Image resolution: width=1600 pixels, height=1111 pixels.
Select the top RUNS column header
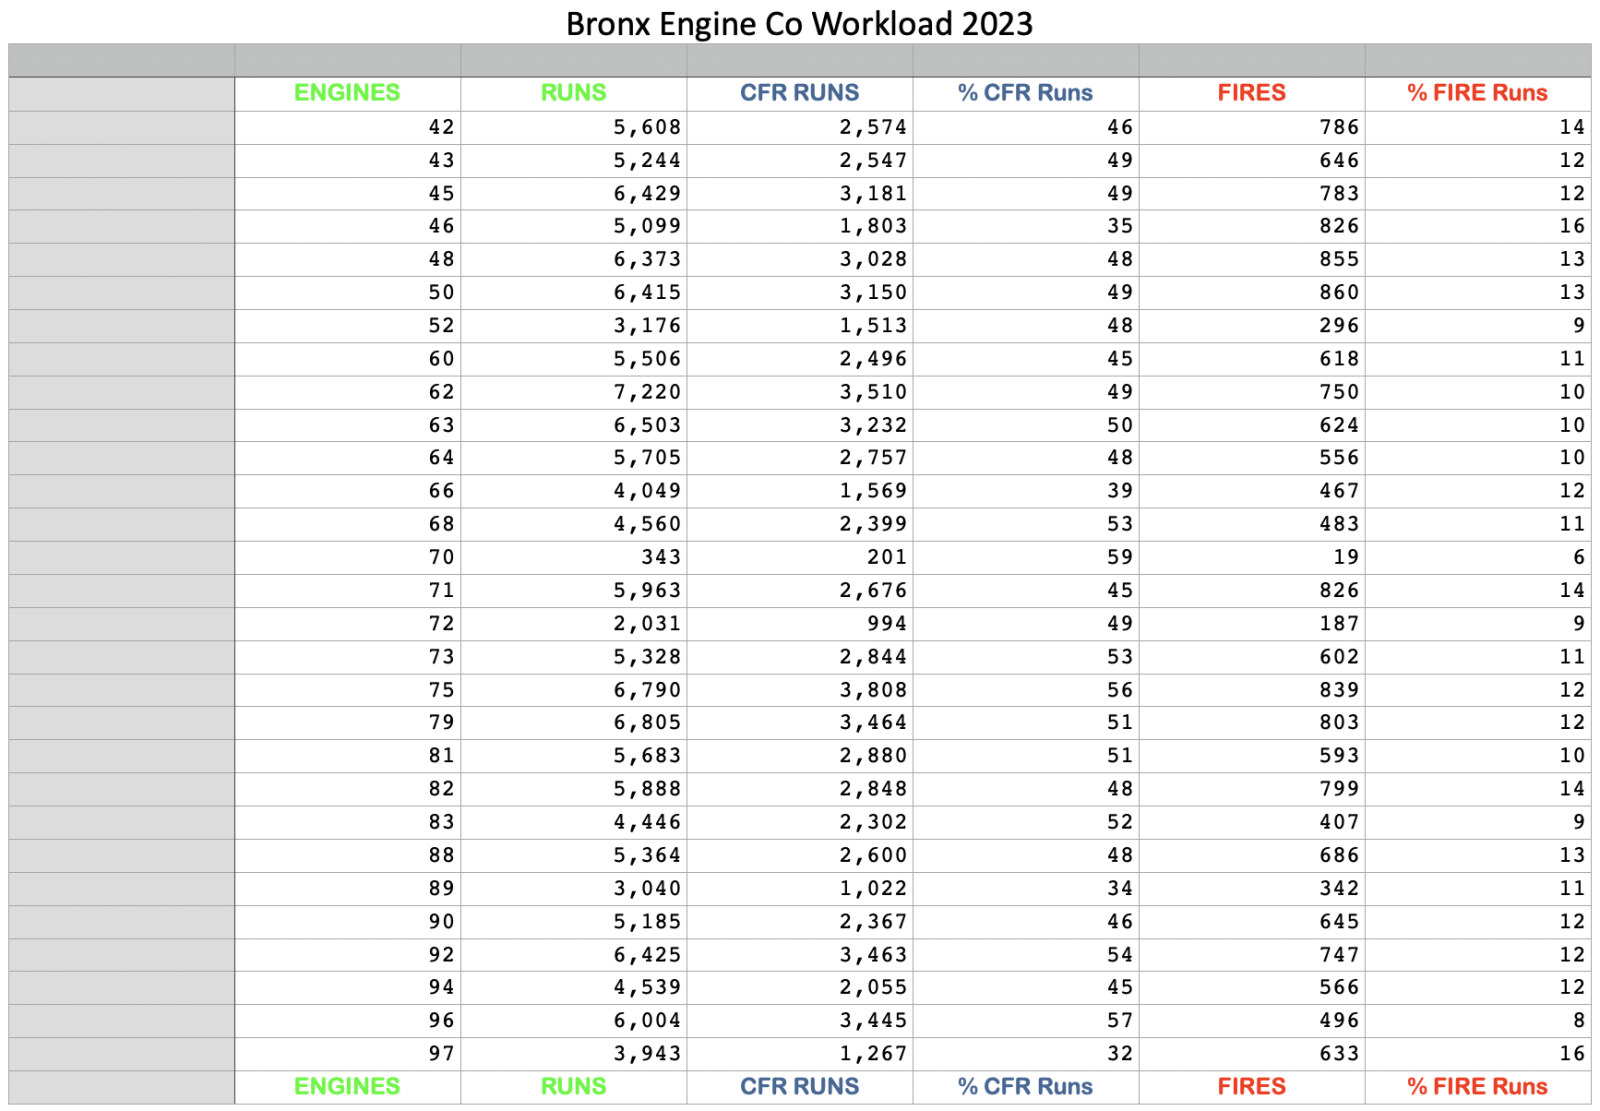pos(573,93)
